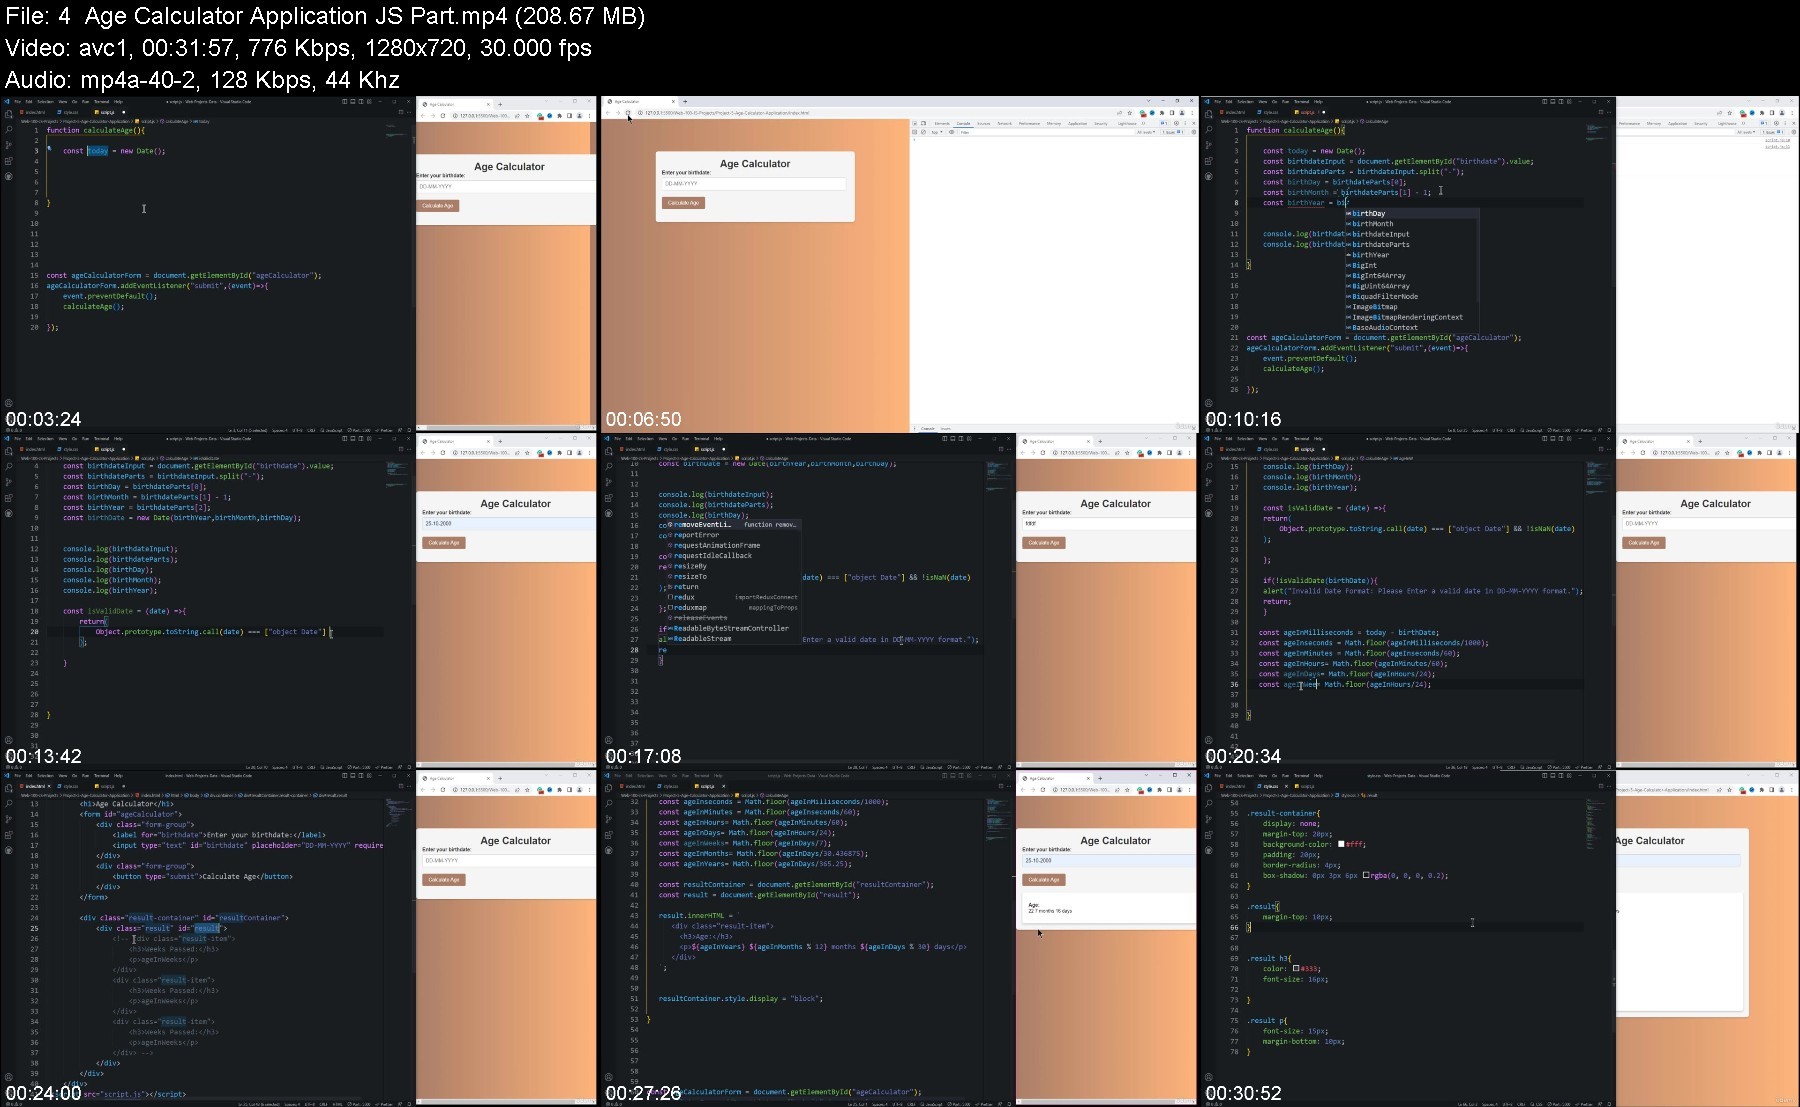Click Calculate Age button in the 00:27:26 frame
This screenshot has width=1800, height=1107.
tap(1043, 880)
